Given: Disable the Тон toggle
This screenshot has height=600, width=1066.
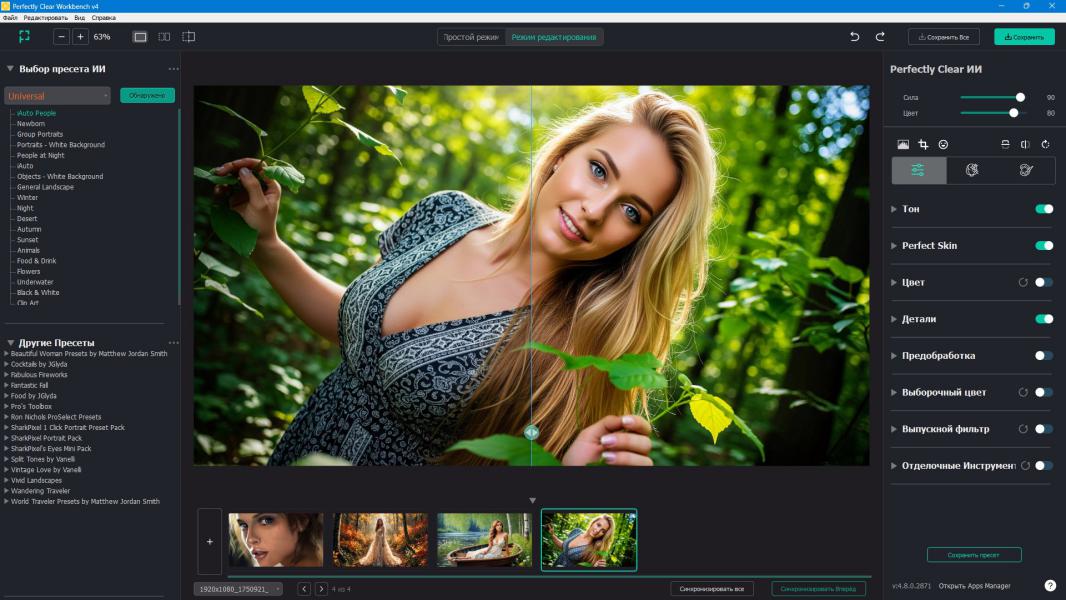Looking at the screenshot, I should tap(1043, 209).
